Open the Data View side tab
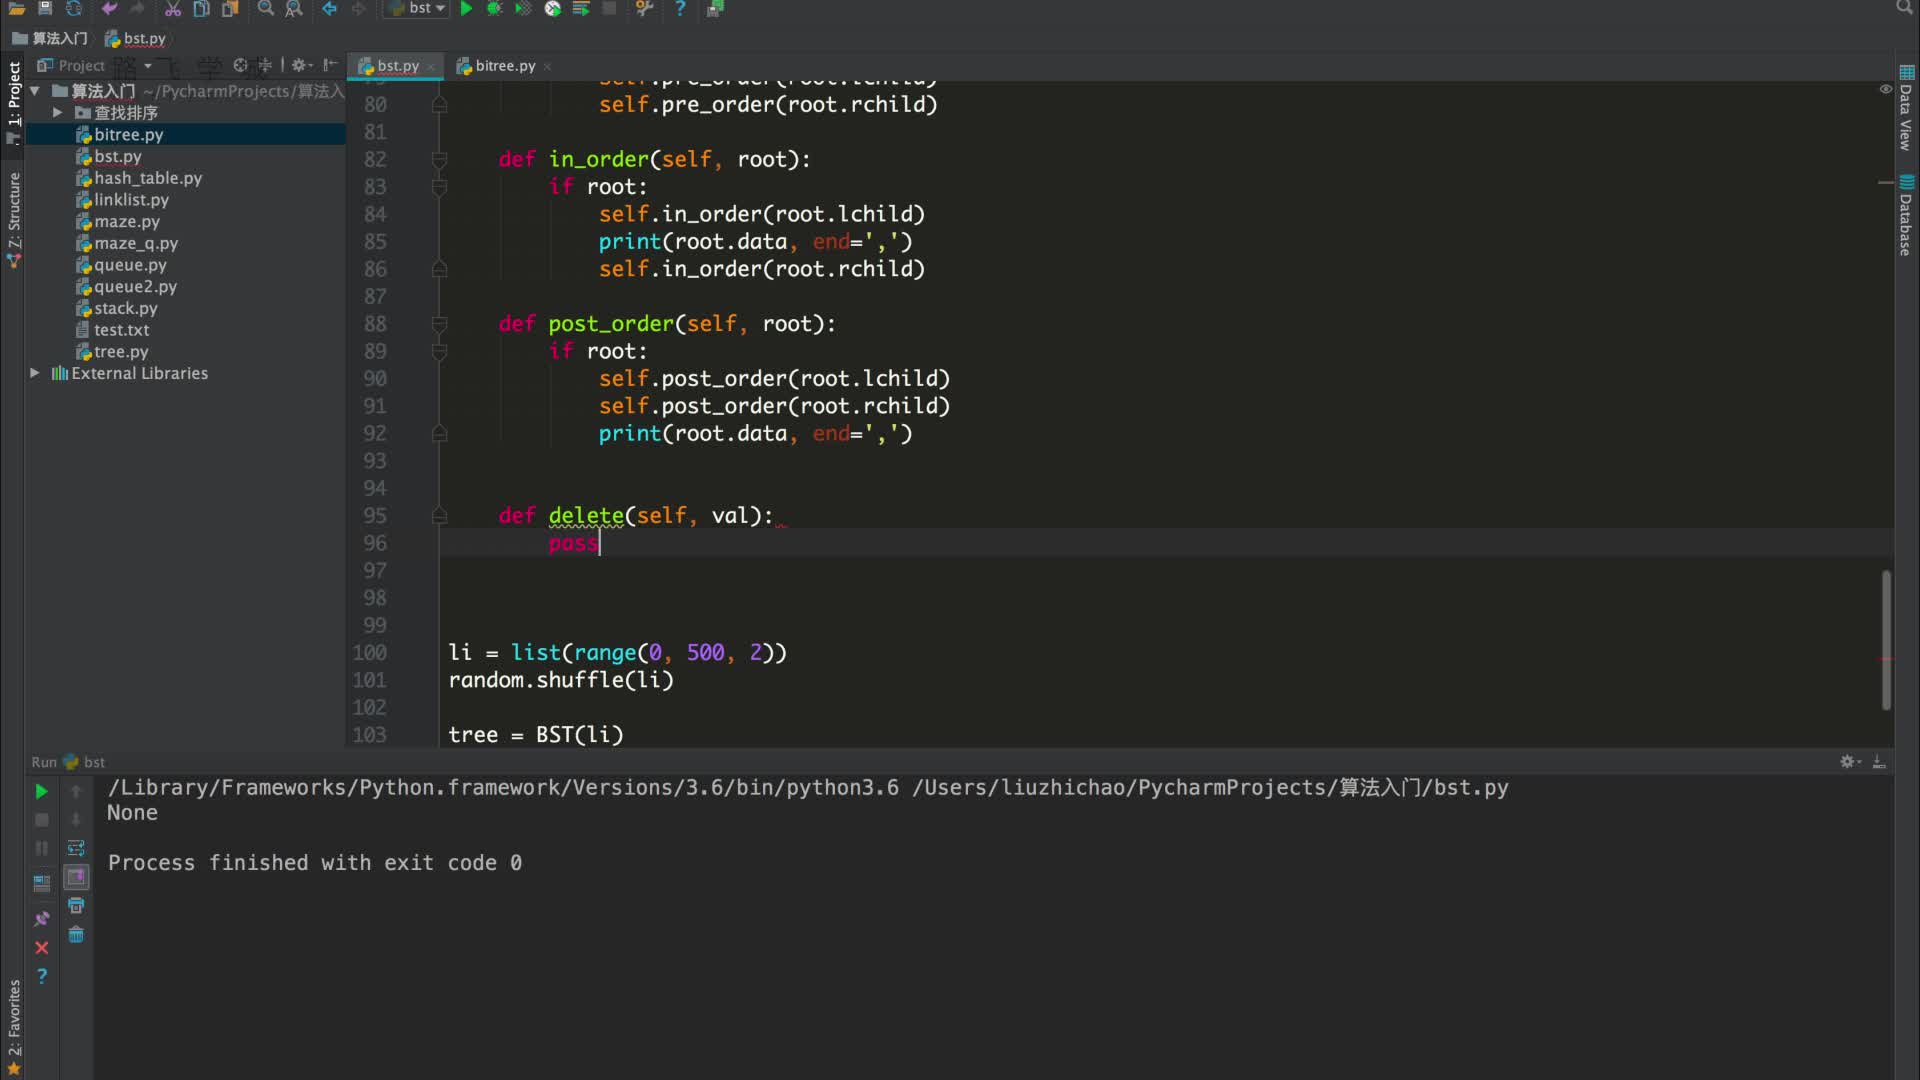The image size is (1920, 1080). (x=1906, y=108)
